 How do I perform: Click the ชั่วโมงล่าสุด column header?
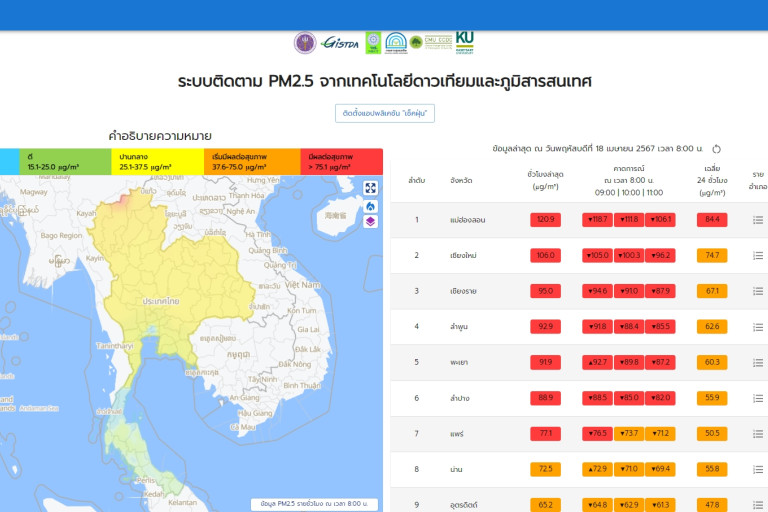[x=546, y=179]
